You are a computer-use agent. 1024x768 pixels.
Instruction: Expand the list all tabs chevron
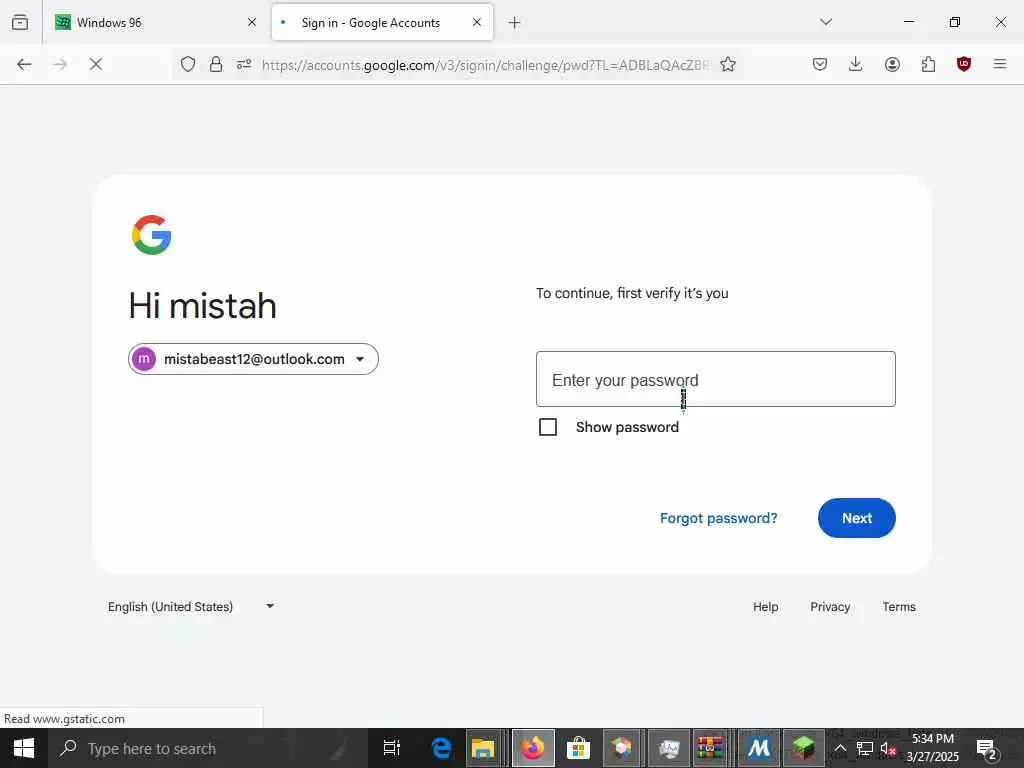pyautogui.click(x=826, y=22)
